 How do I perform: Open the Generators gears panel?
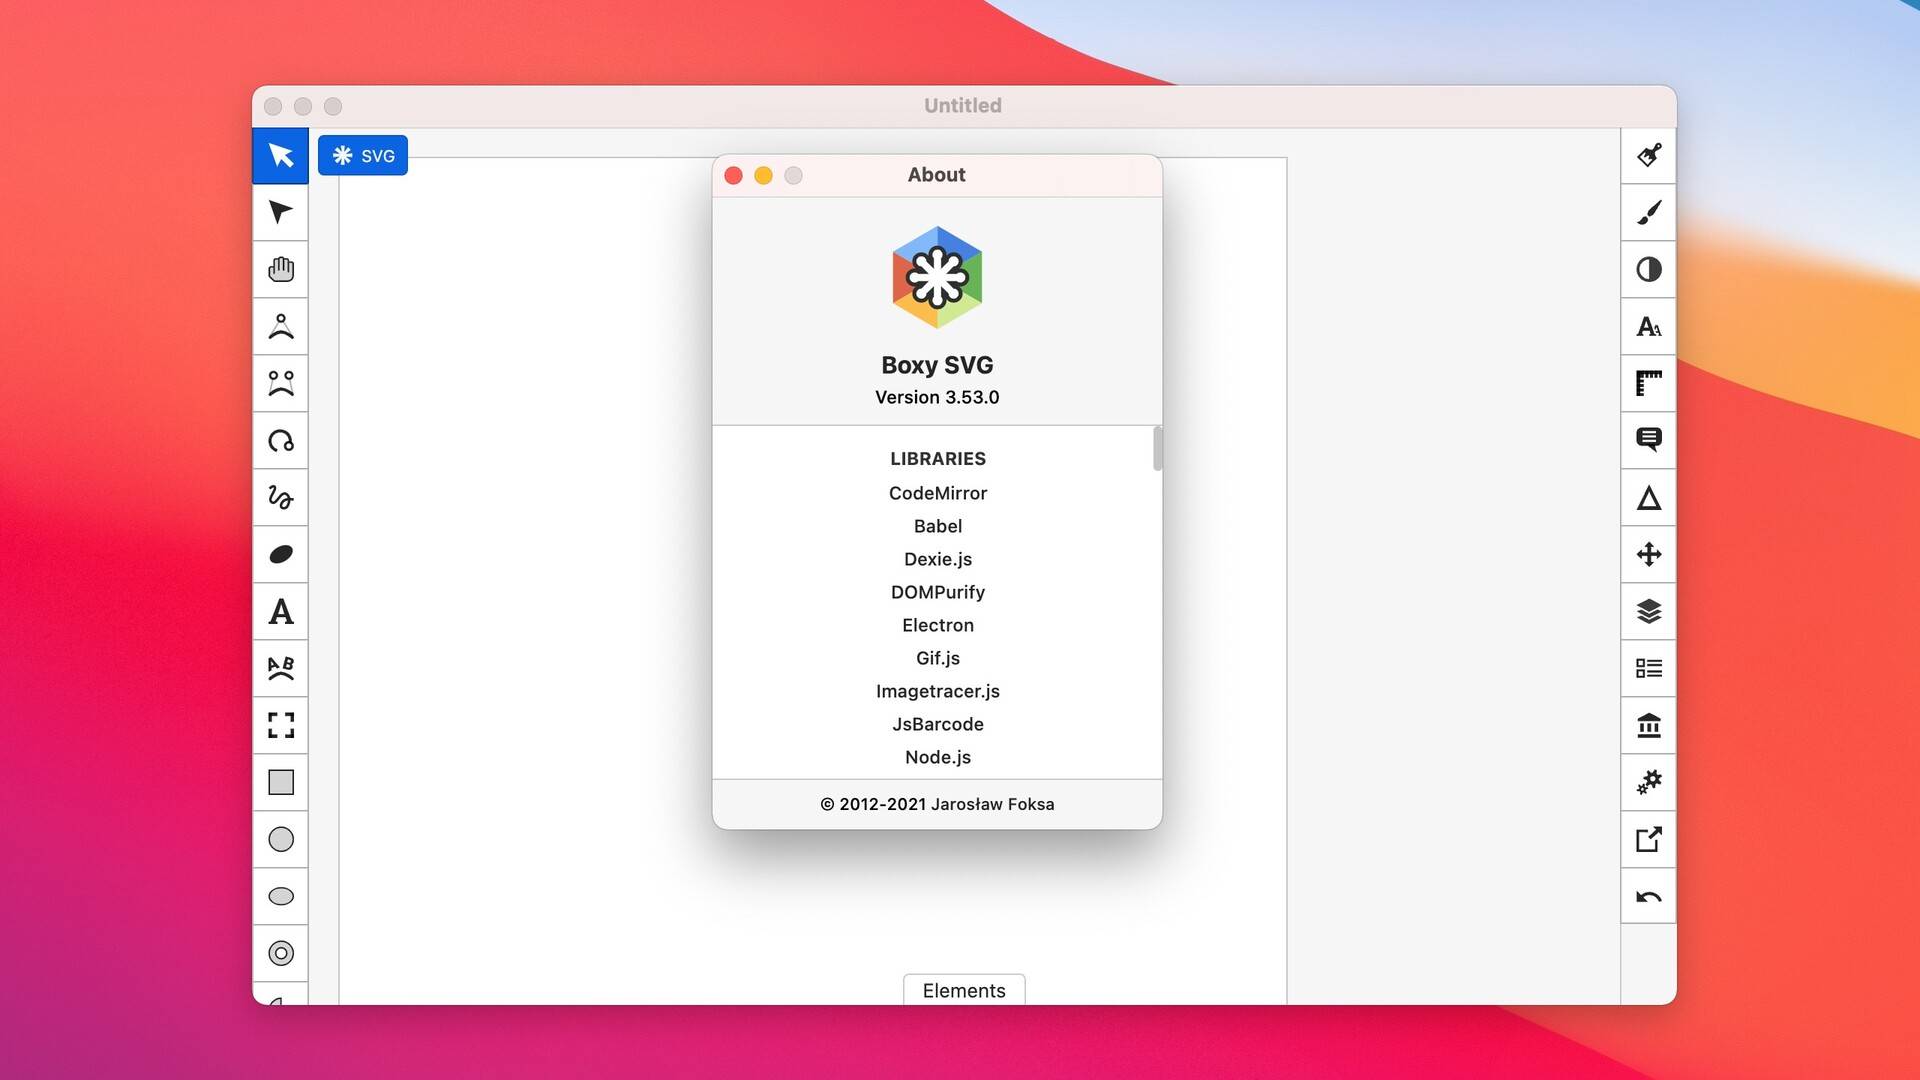[1648, 782]
